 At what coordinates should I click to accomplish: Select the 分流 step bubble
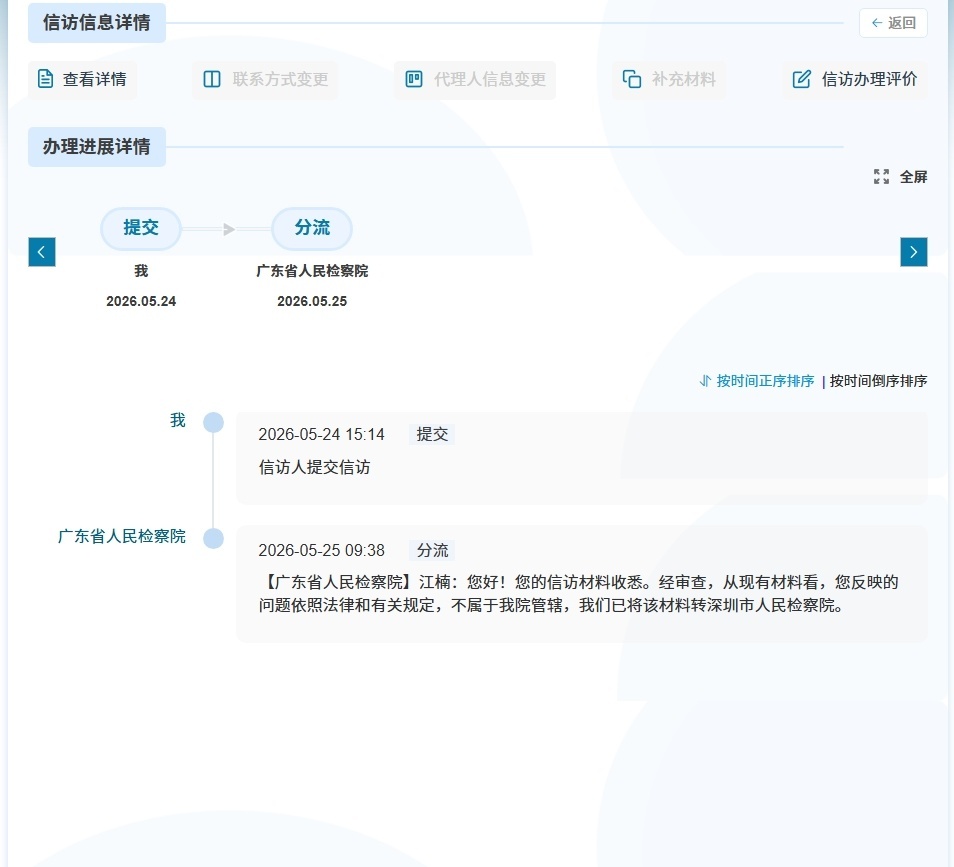312,228
